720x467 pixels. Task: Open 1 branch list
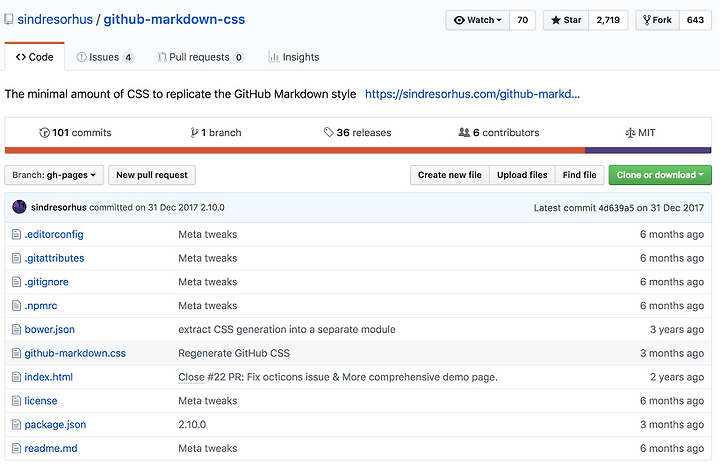[x=216, y=133]
